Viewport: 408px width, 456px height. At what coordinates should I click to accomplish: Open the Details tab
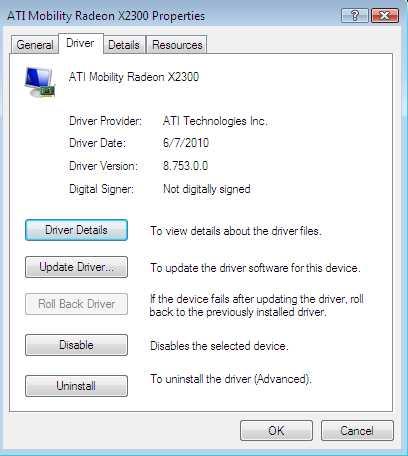coord(124,45)
